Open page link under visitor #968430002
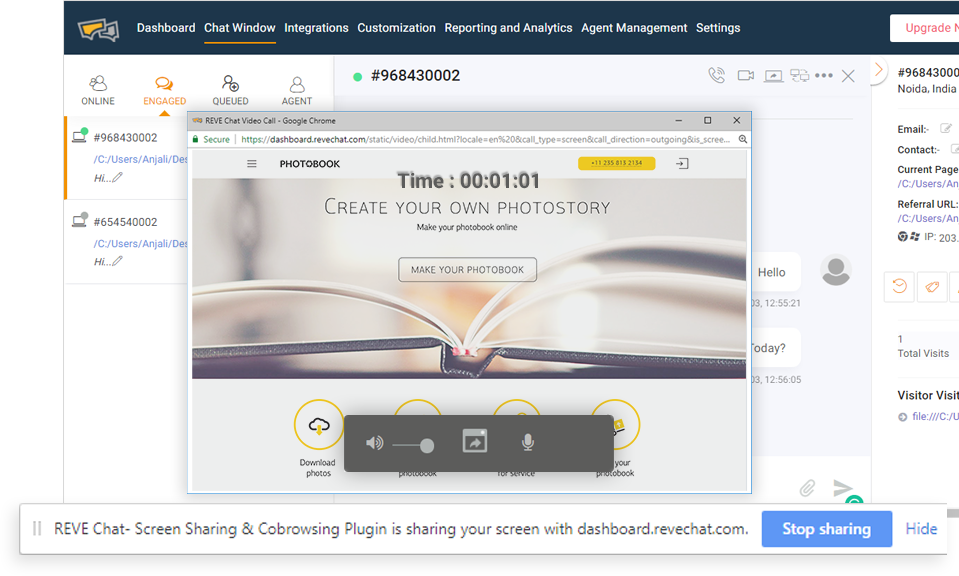 (140, 159)
